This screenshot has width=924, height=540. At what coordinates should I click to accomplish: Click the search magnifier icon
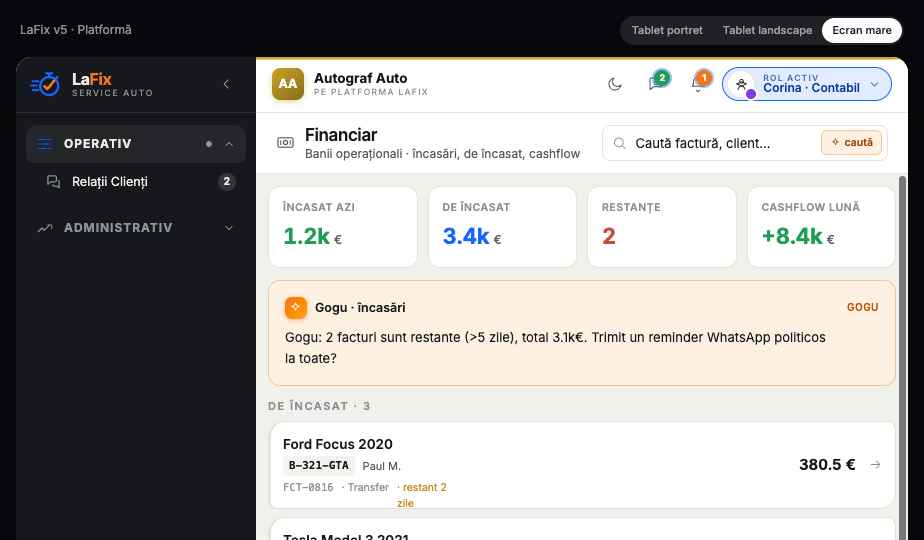point(619,143)
